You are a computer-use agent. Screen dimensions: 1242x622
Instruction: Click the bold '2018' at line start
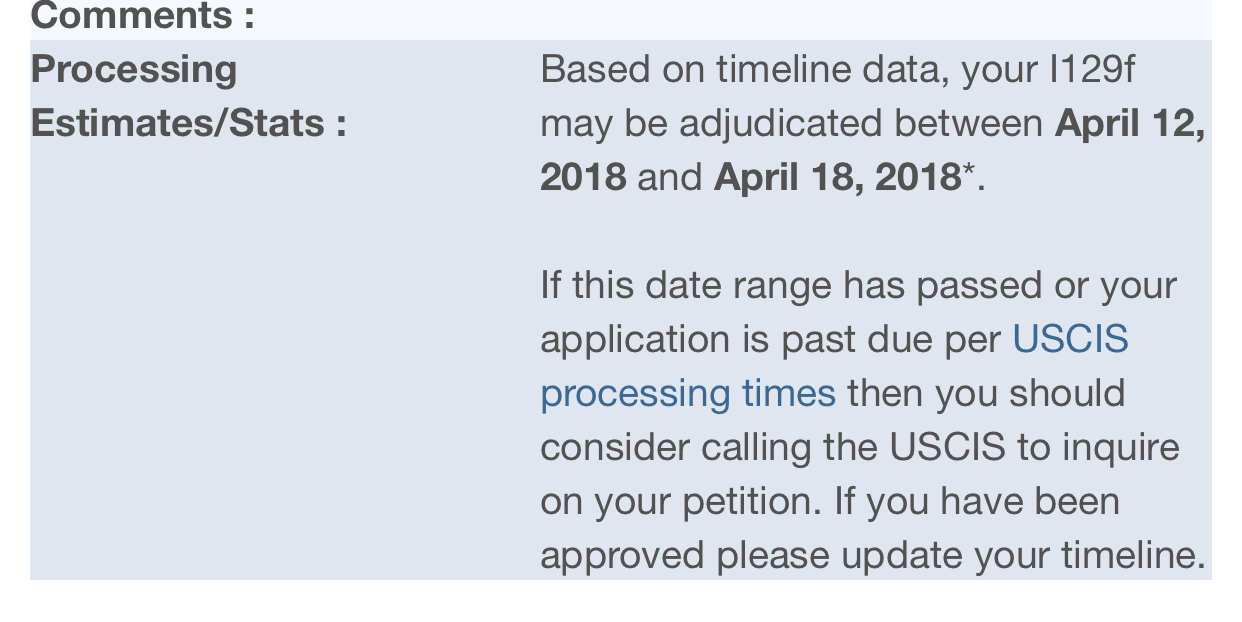click(583, 178)
